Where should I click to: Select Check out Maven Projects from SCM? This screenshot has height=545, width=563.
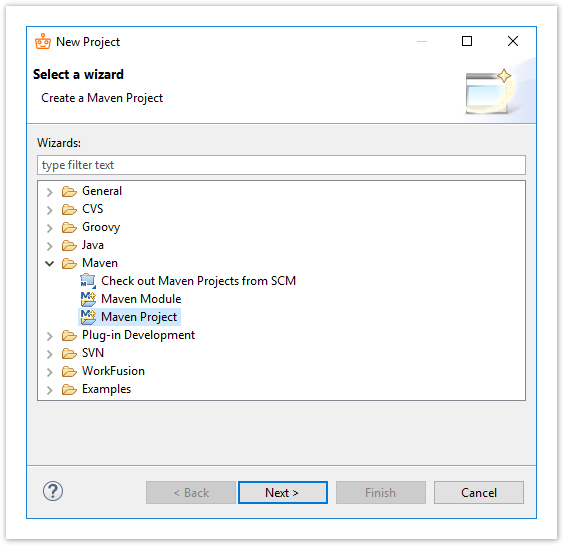click(198, 281)
